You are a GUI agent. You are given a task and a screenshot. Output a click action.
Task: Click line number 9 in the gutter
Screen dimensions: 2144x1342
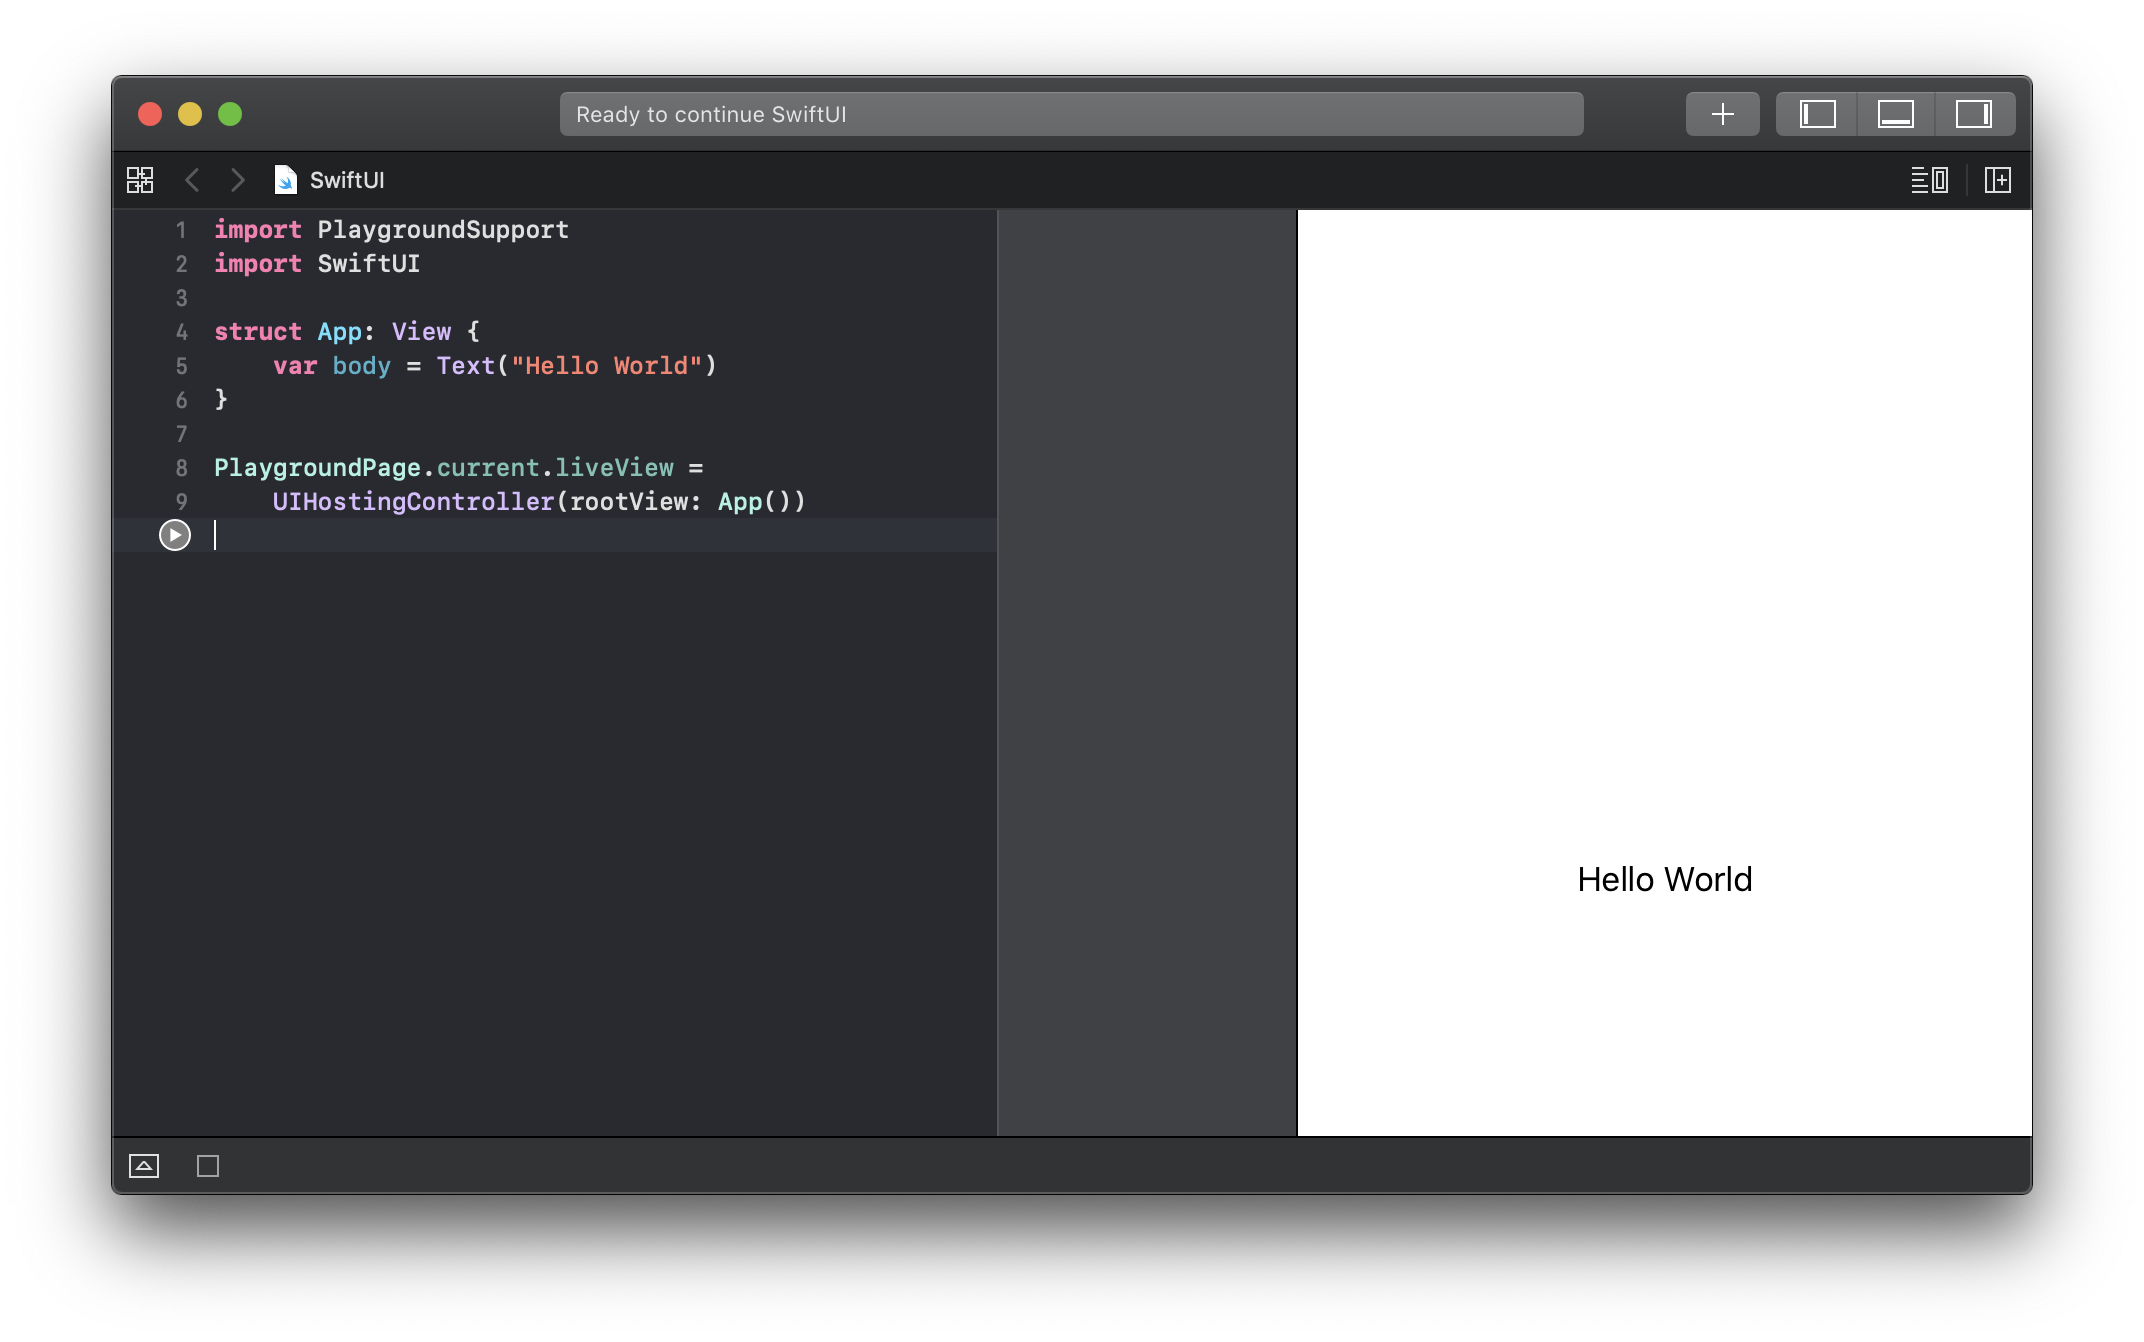coord(181,501)
